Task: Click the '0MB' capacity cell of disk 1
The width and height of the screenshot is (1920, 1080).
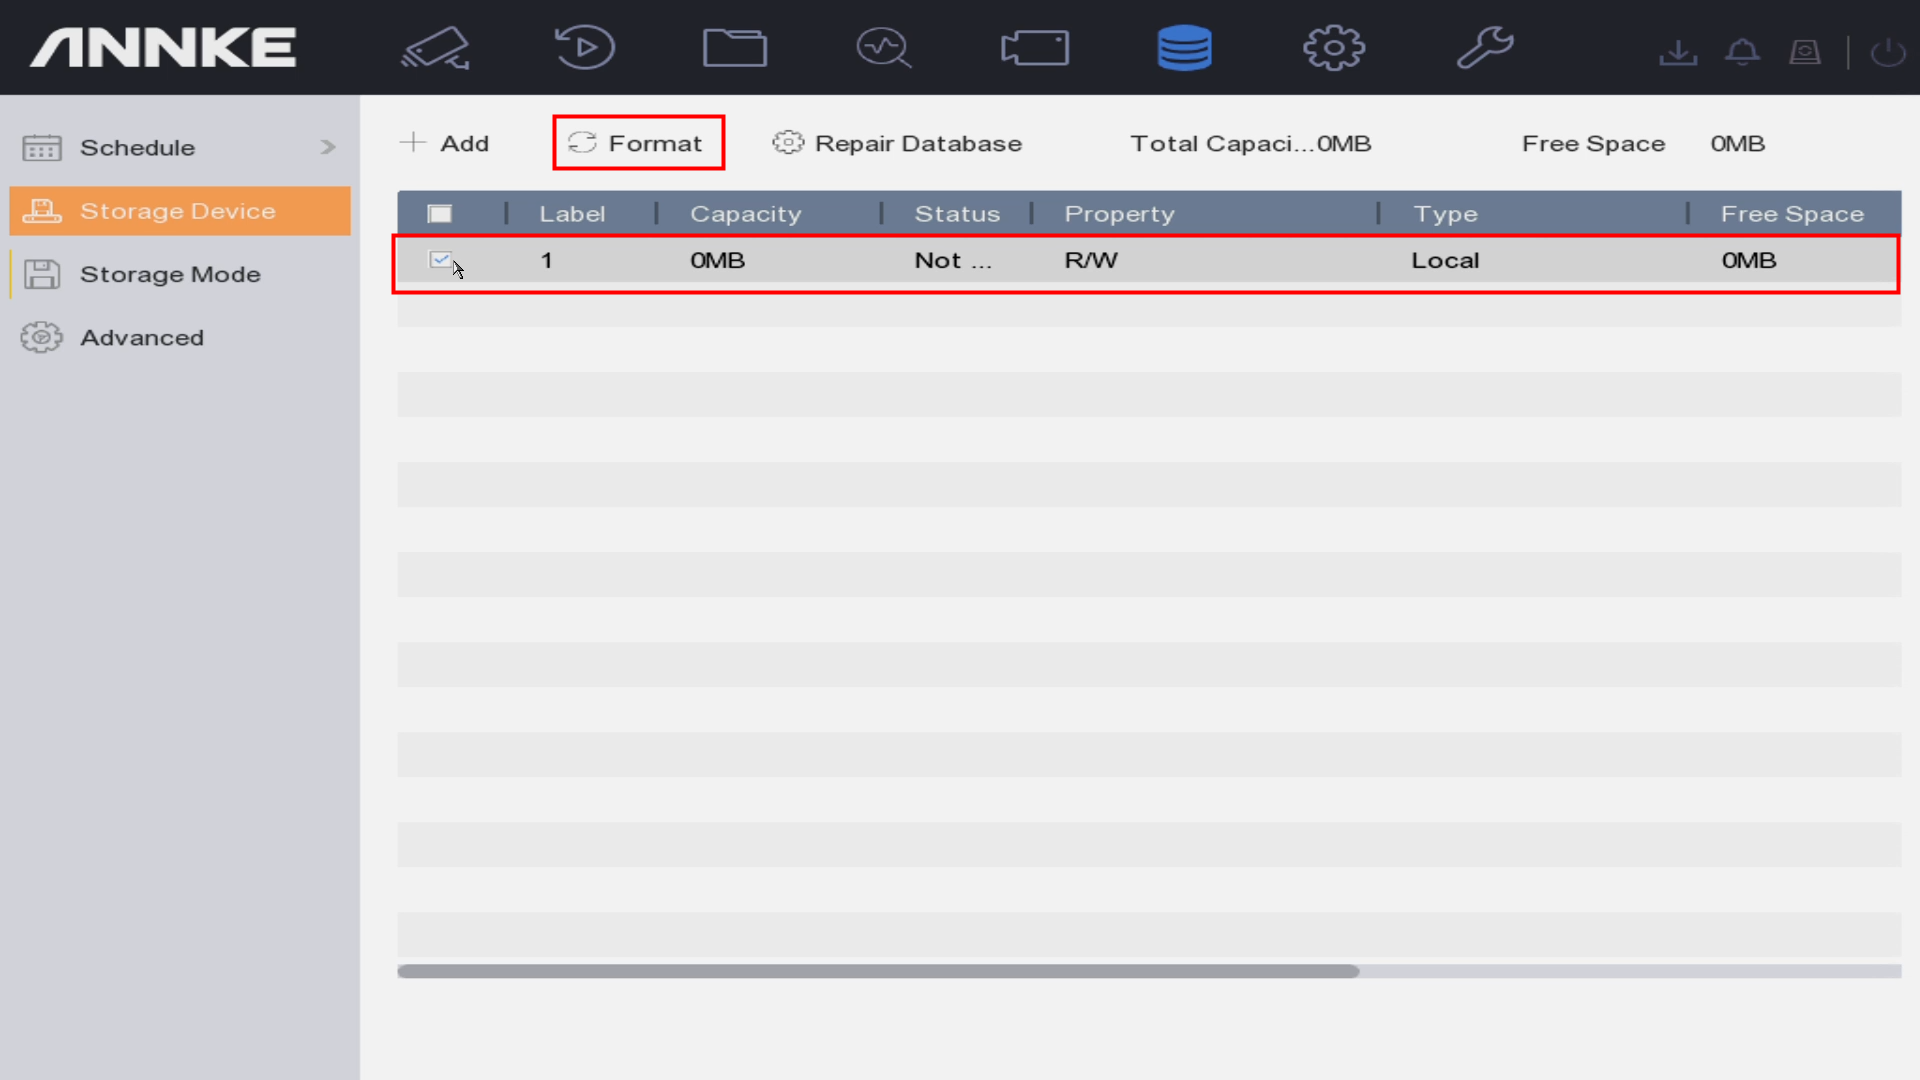Action: (717, 260)
